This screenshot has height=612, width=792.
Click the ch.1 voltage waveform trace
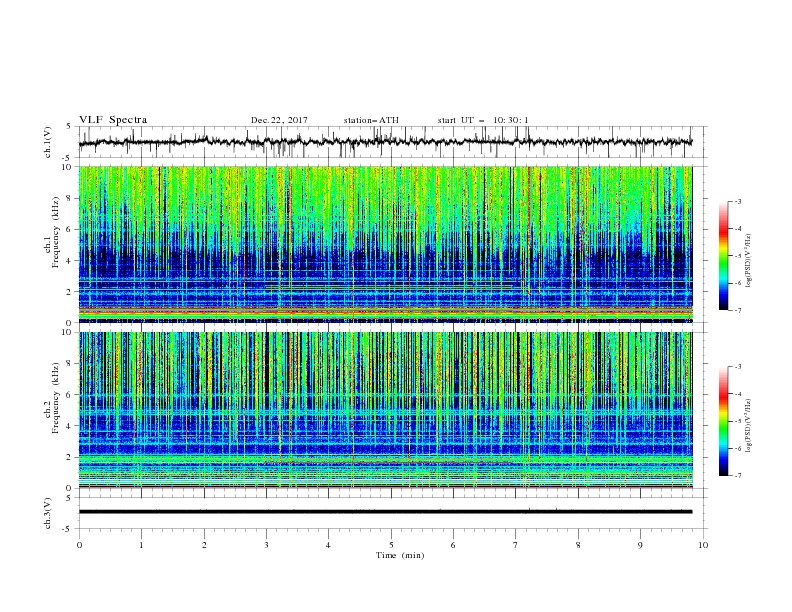point(385,142)
